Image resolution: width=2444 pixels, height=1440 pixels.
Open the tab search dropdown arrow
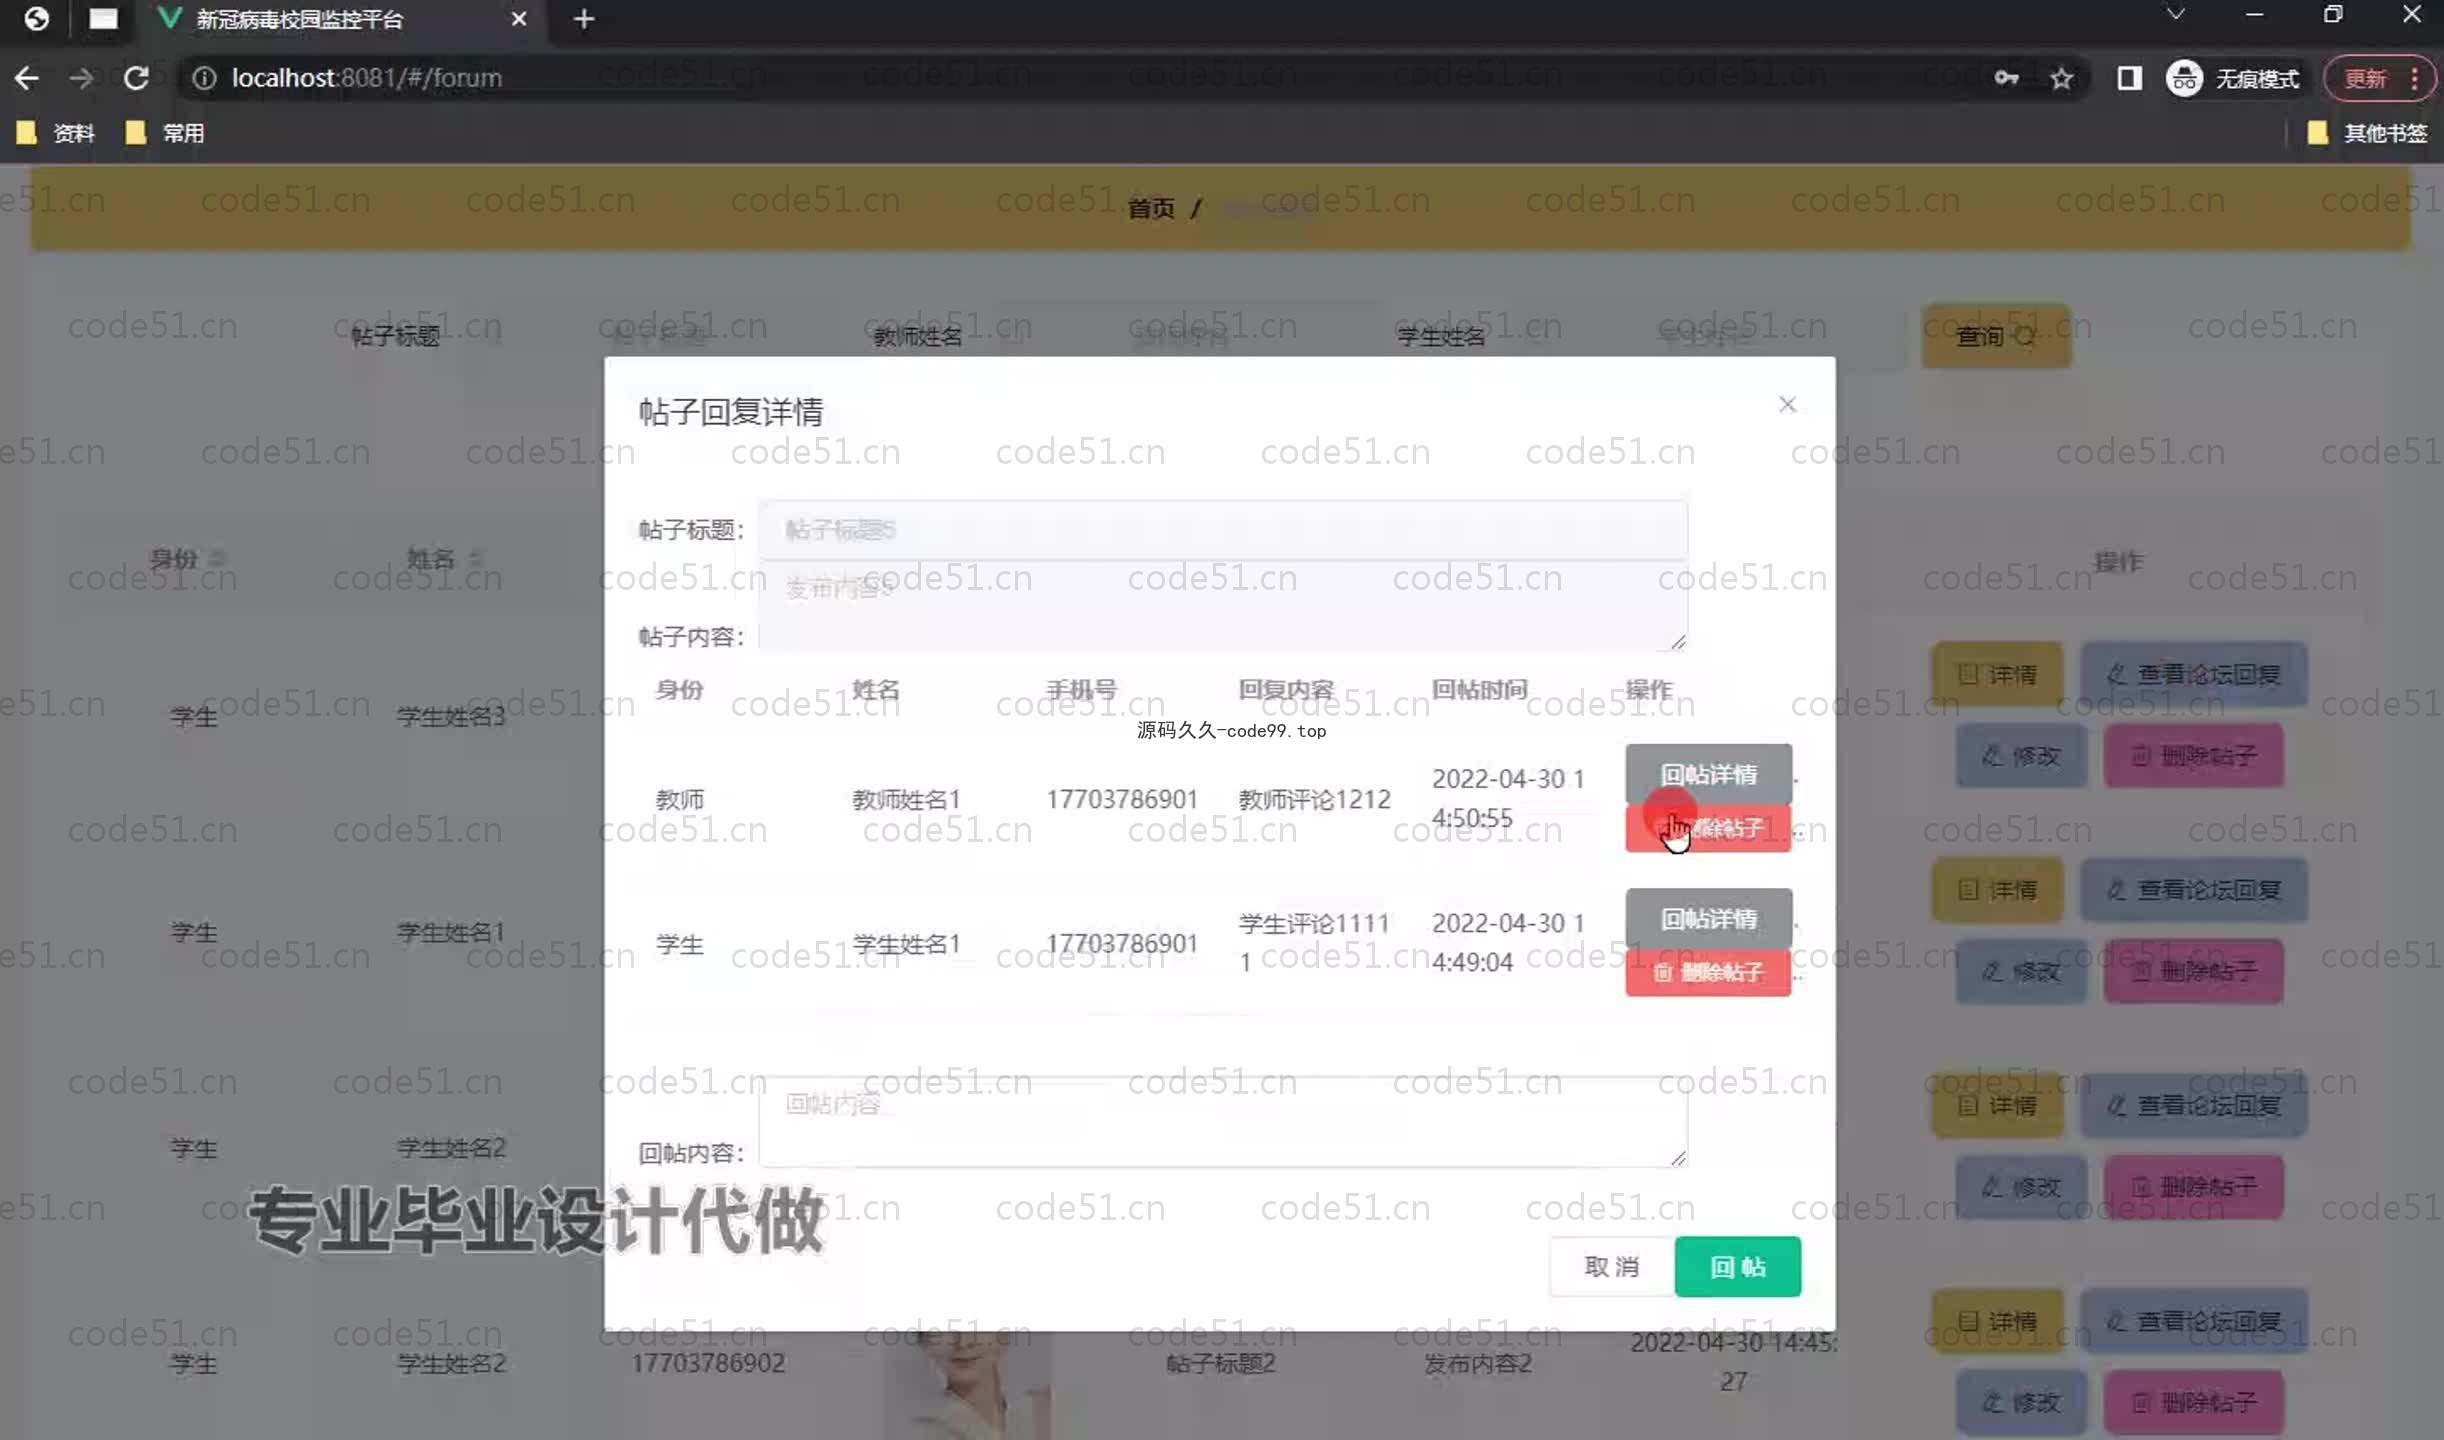click(2175, 15)
